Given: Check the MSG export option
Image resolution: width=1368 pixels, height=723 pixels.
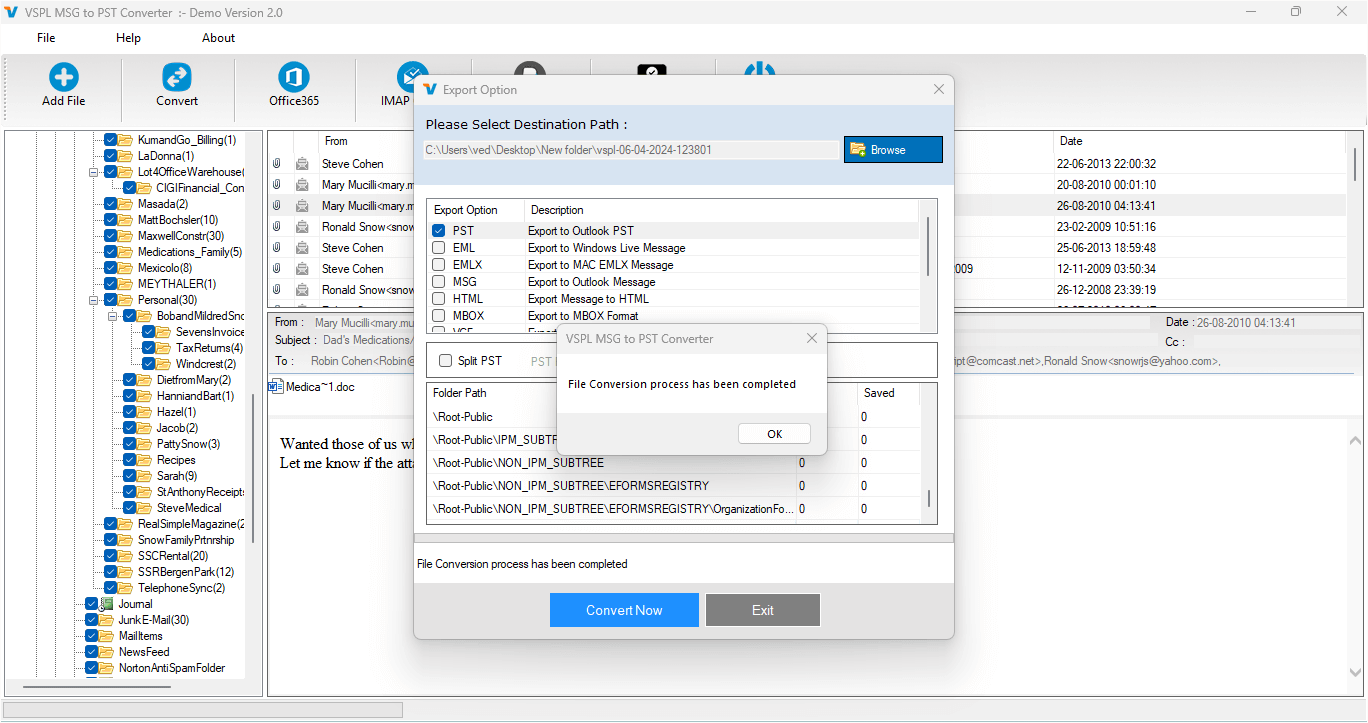Looking at the screenshot, I should 439,282.
